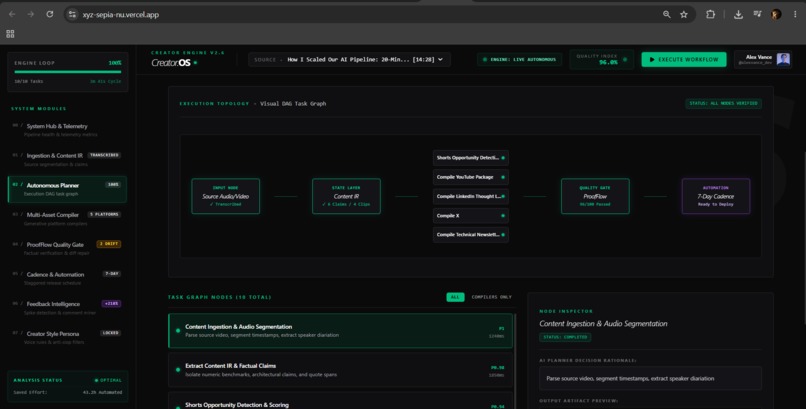The height and width of the screenshot is (409, 806).
Task: Click the 2 DRIFT warning badge
Action: pos(108,244)
